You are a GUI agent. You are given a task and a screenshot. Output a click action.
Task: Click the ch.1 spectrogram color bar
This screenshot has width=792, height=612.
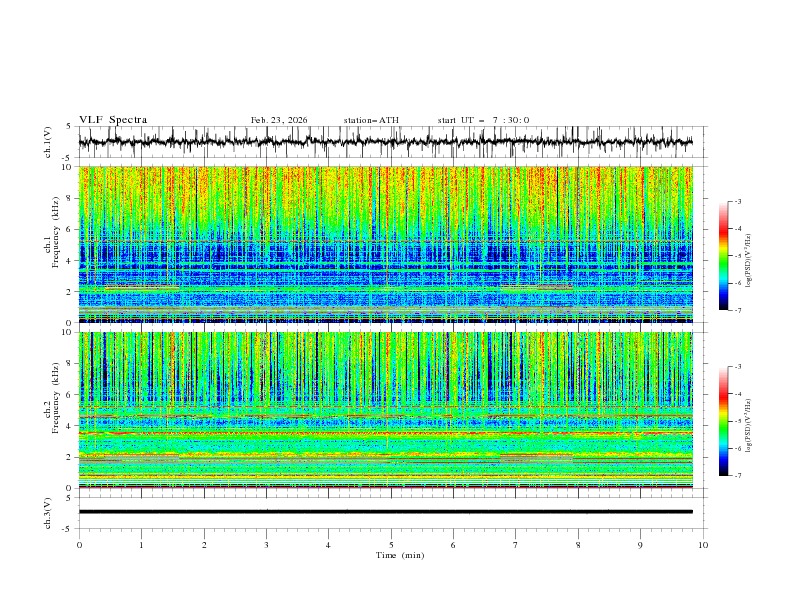(723, 256)
